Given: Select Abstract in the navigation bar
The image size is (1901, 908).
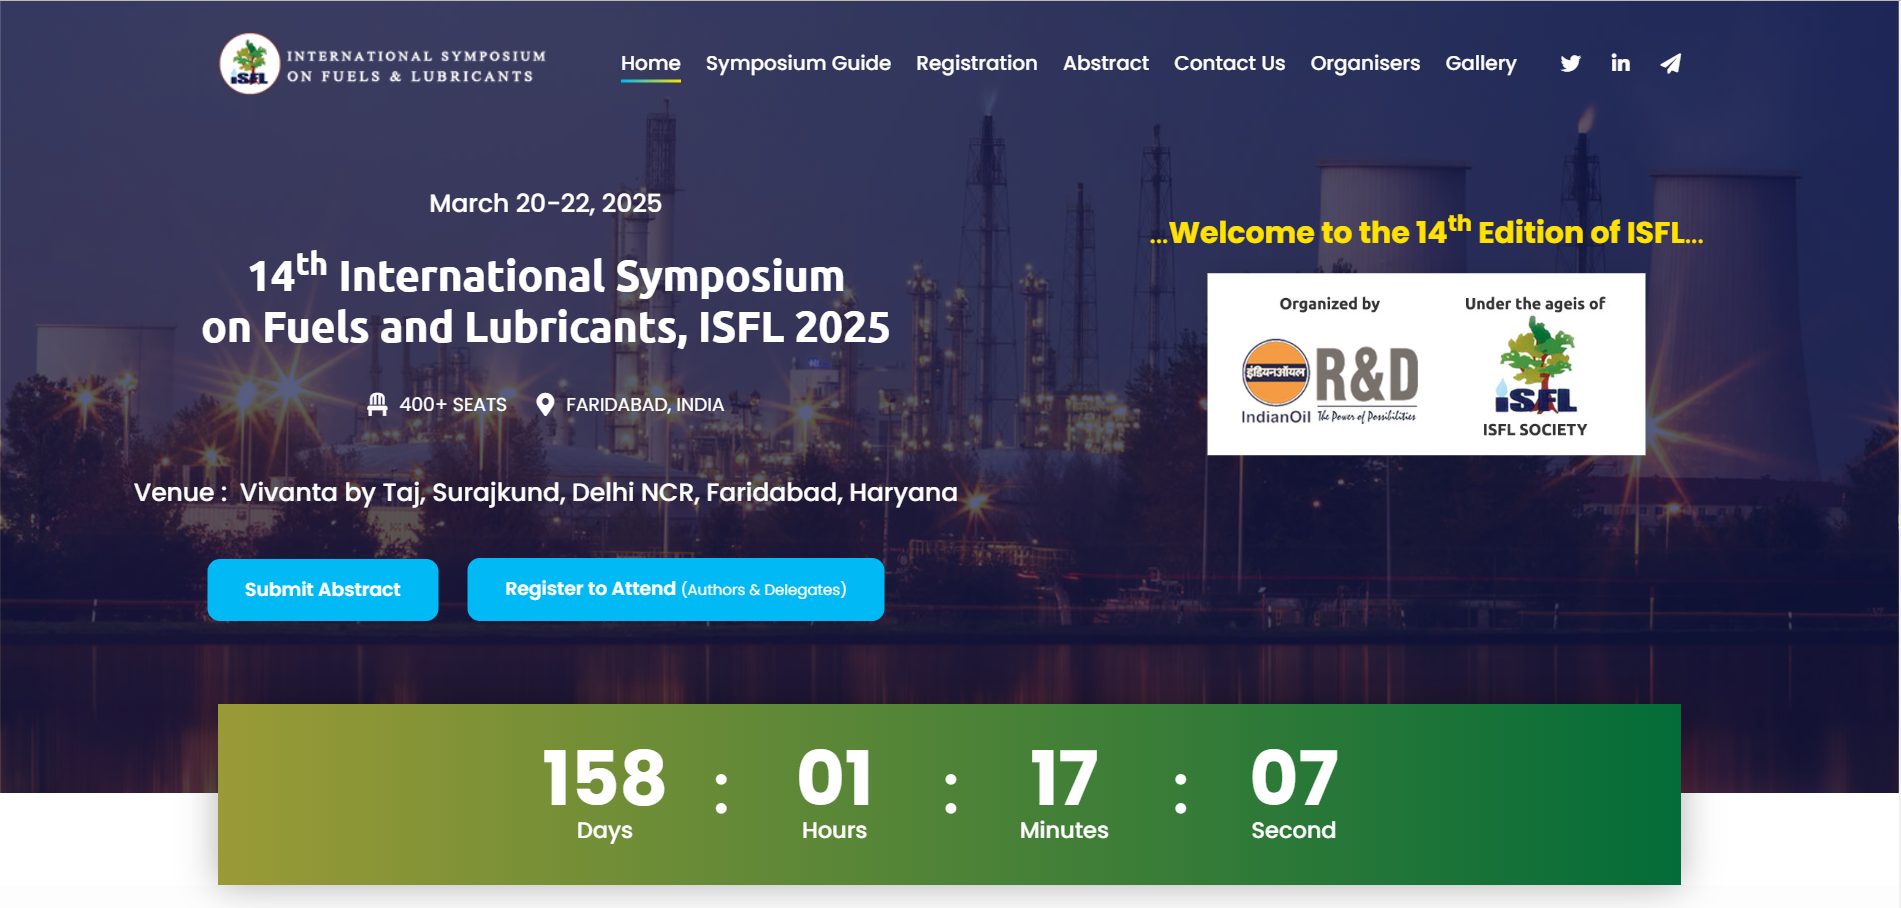Looking at the screenshot, I should coord(1105,63).
